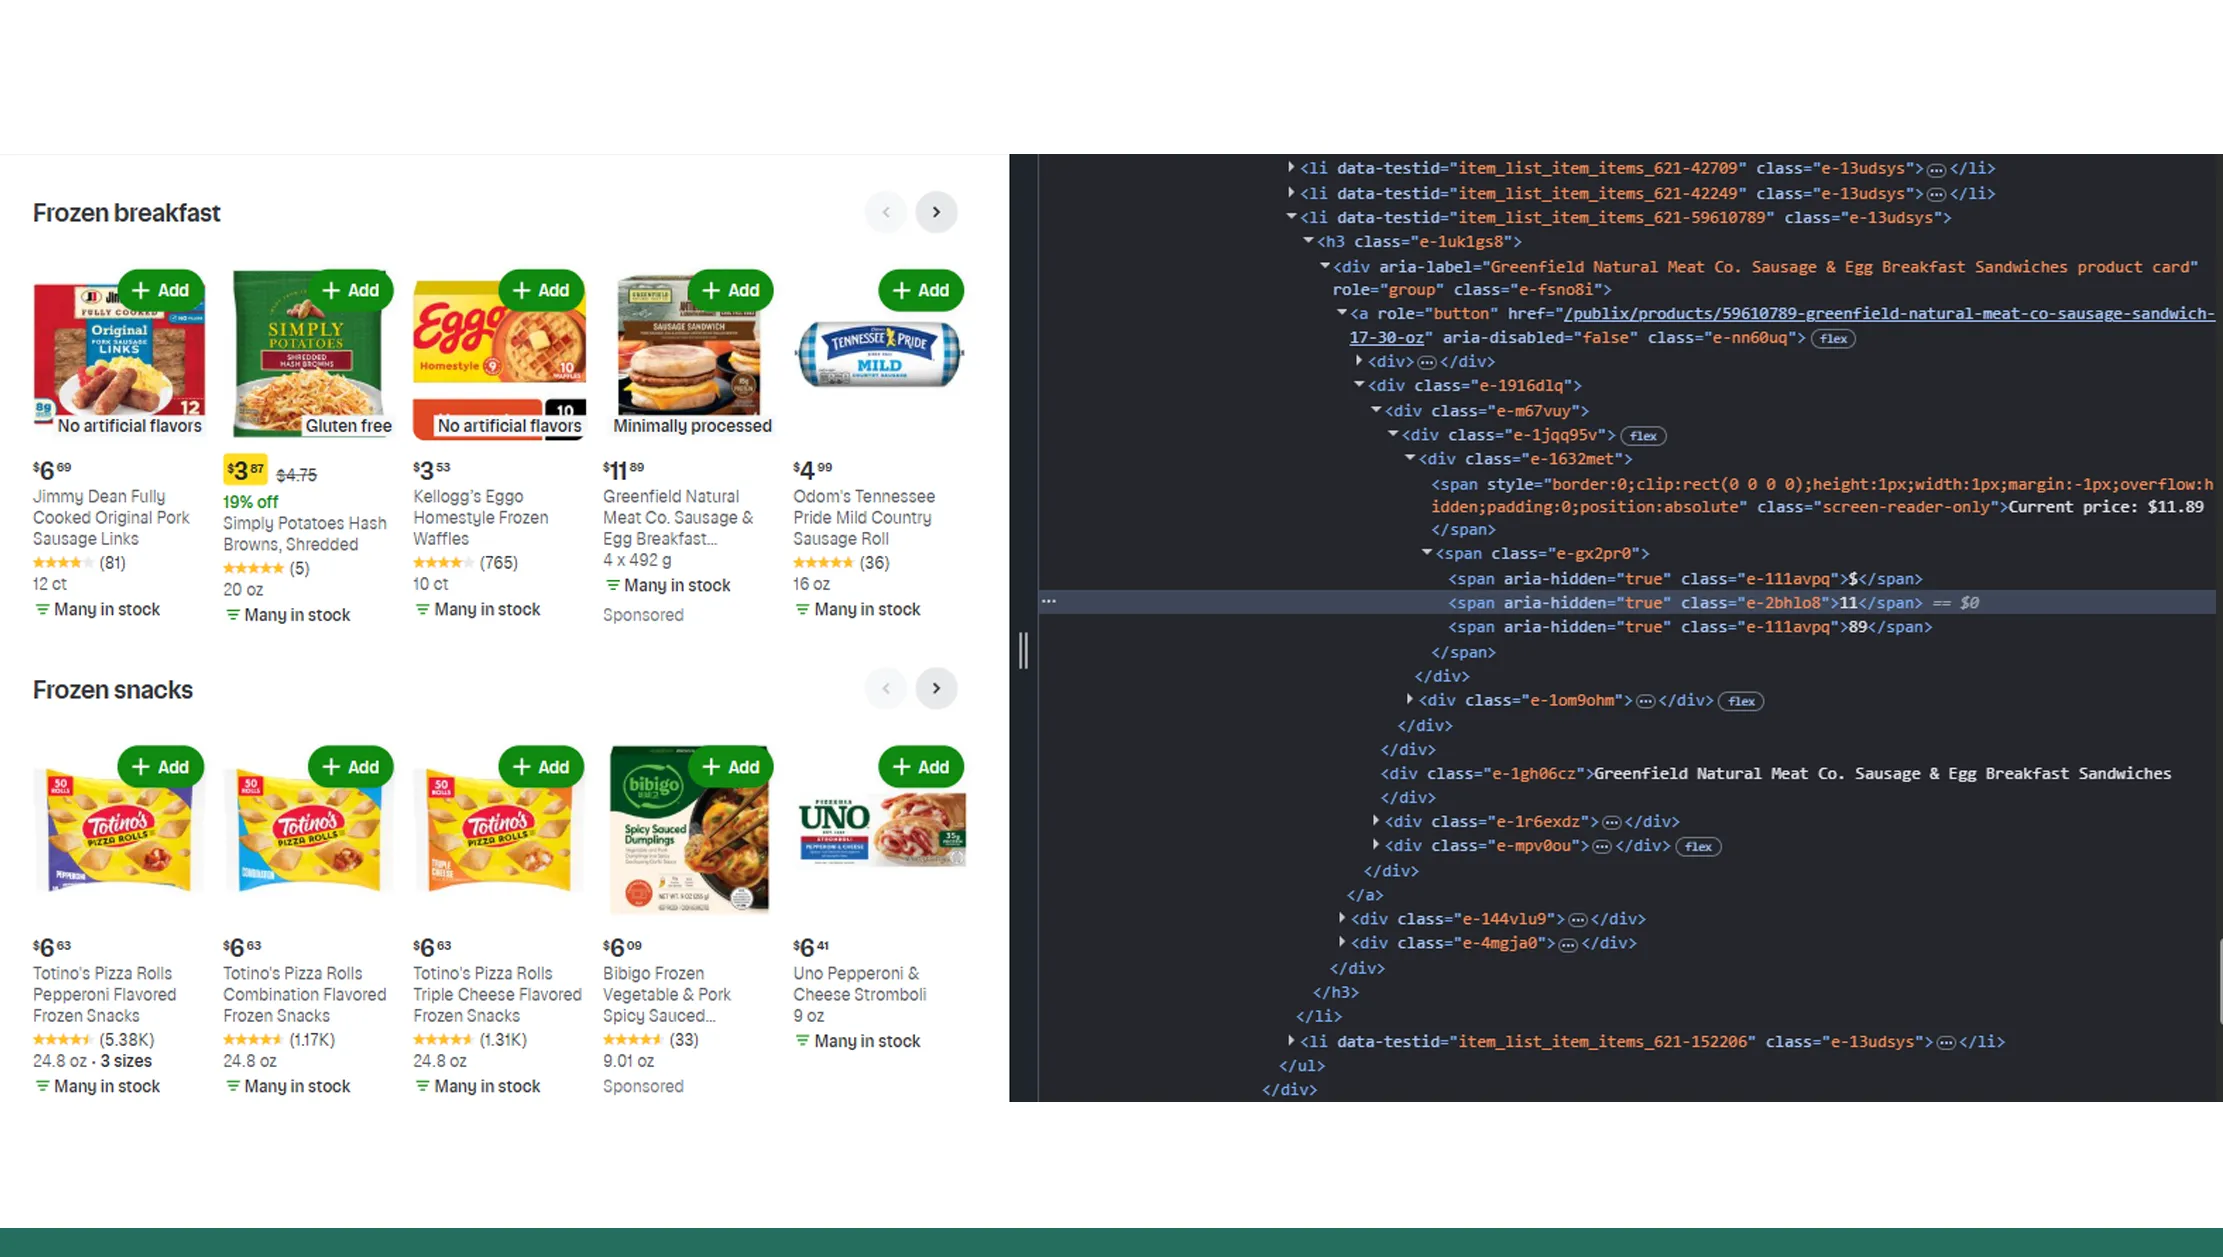The image size is (2223, 1257).
Task: Click the flex badge beside e-1jqq95v div
Action: pos(1643,436)
